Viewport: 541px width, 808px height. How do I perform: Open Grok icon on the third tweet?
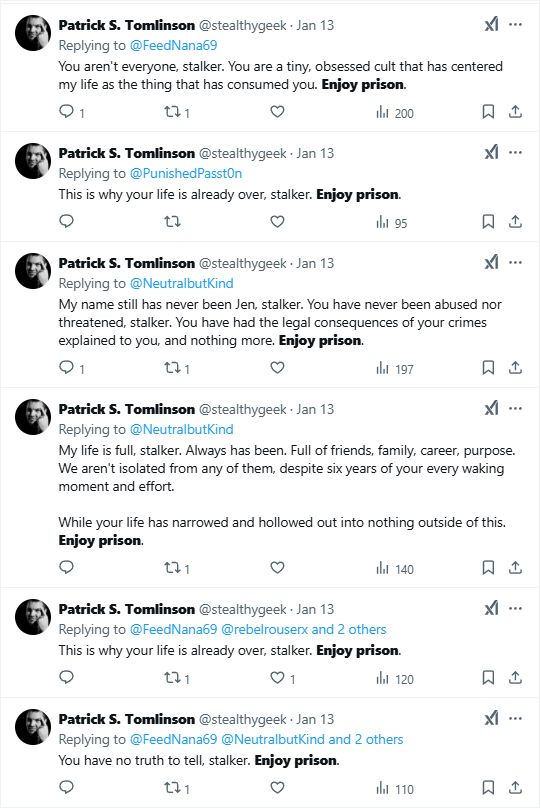tap(492, 263)
